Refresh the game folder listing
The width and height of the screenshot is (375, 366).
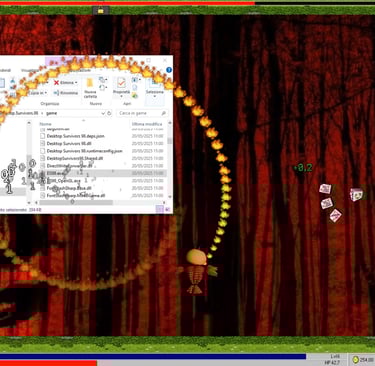point(109,113)
